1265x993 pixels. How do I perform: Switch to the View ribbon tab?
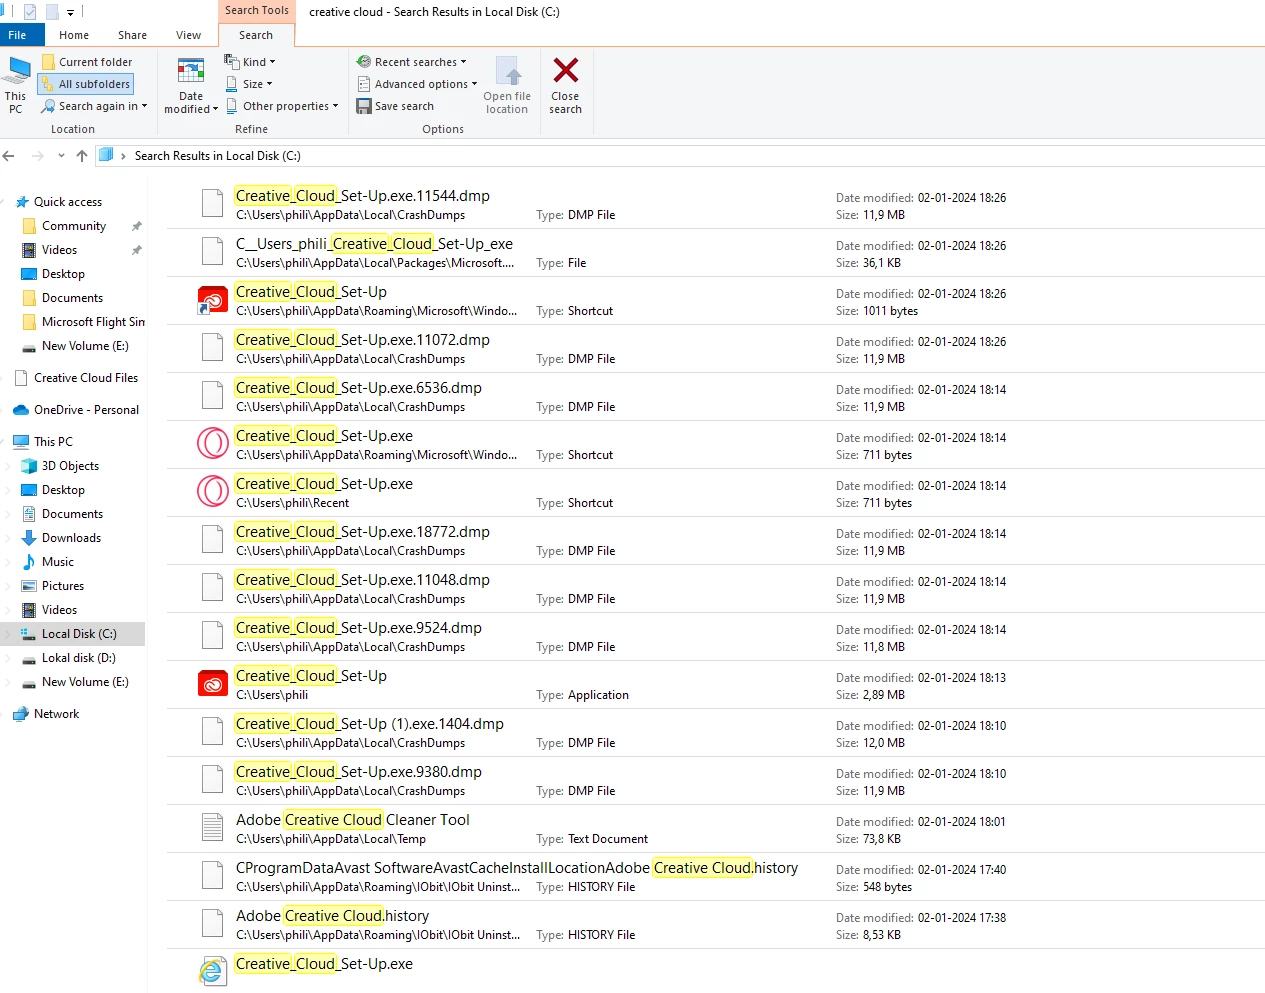188,35
